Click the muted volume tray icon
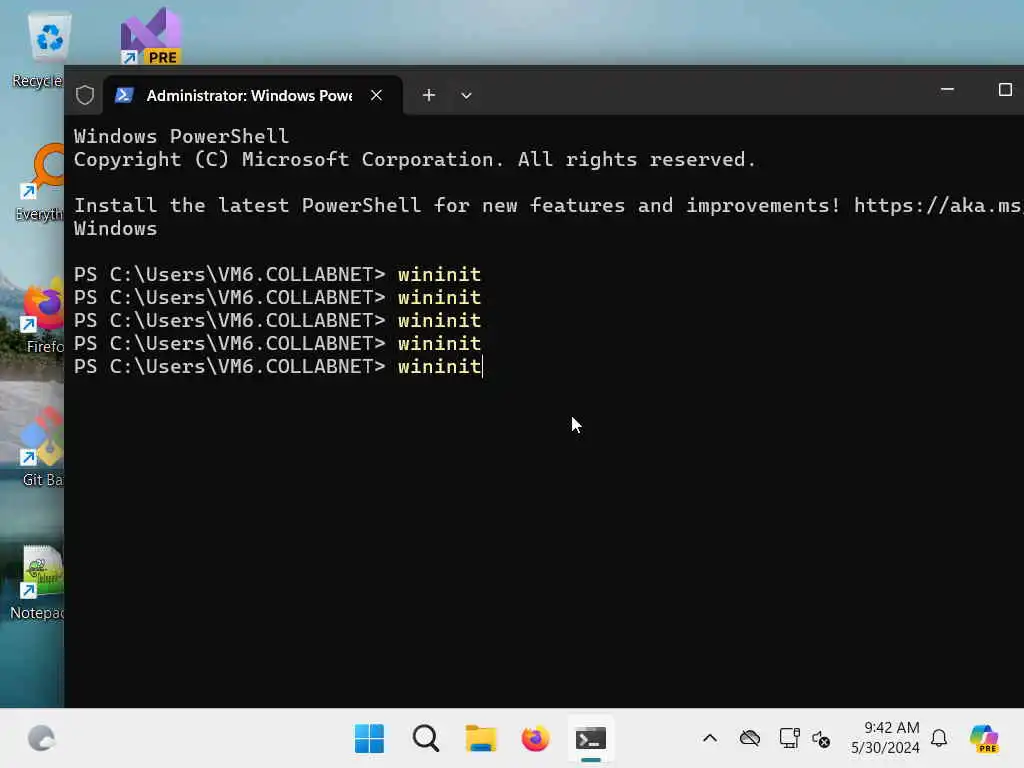The image size is (1024, 768). tap(821, 739)
